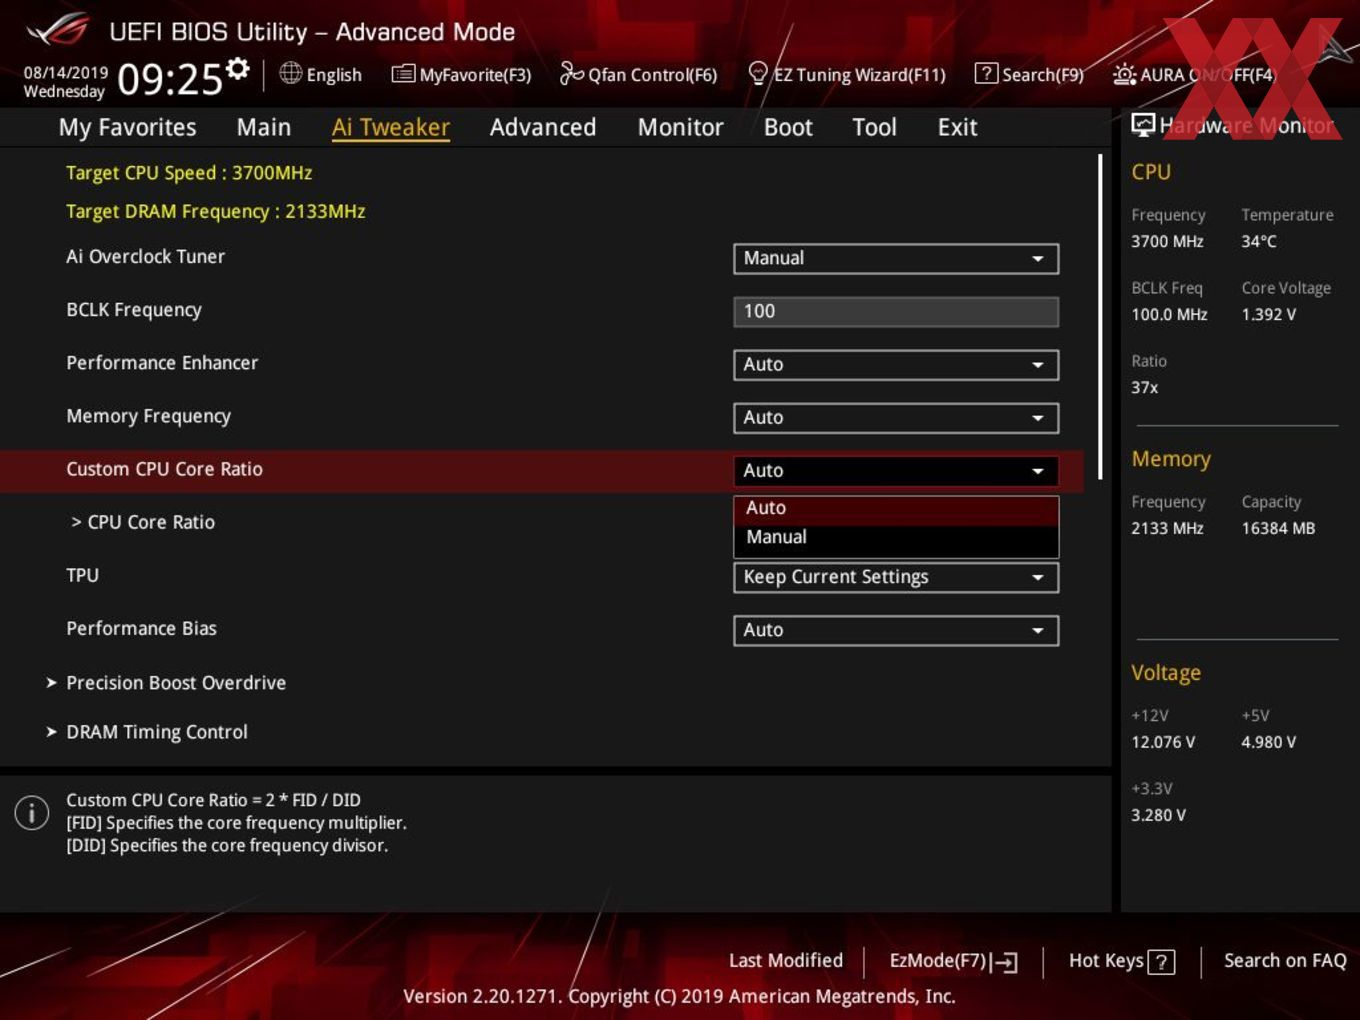
Task: Click the Hardware Monitor screen icon
Action: click(1143, 125)
